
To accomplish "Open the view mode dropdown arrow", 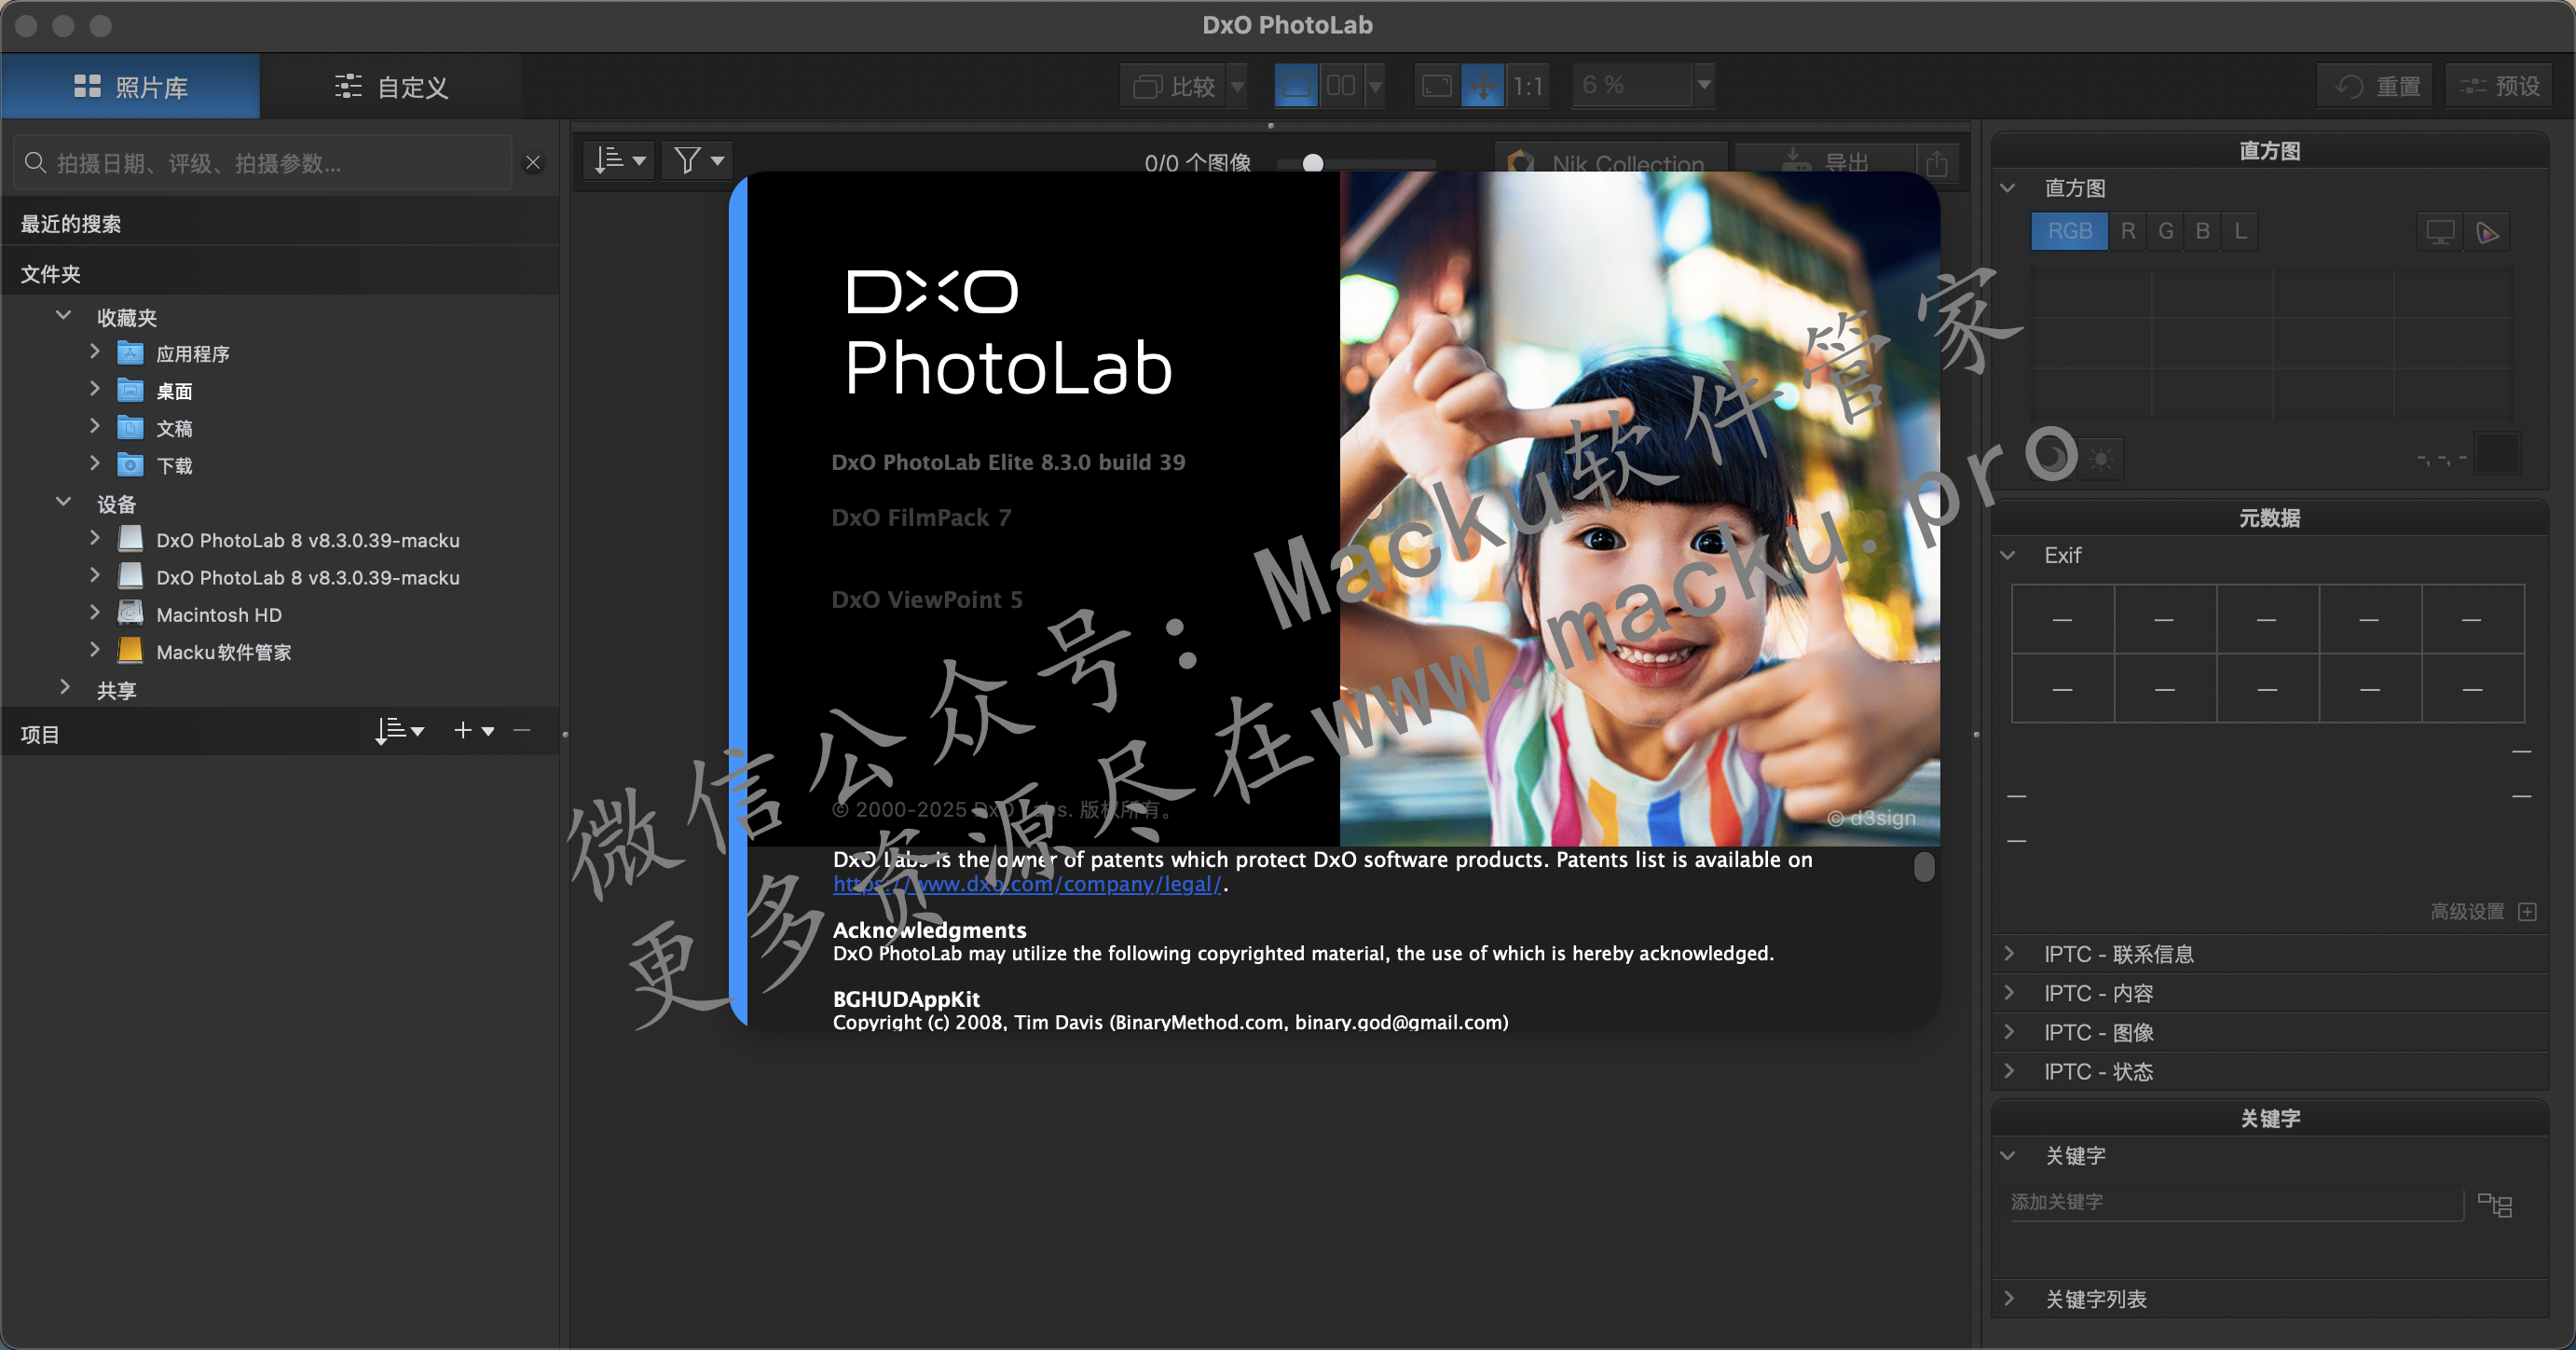I will (x=1376, y=86).
